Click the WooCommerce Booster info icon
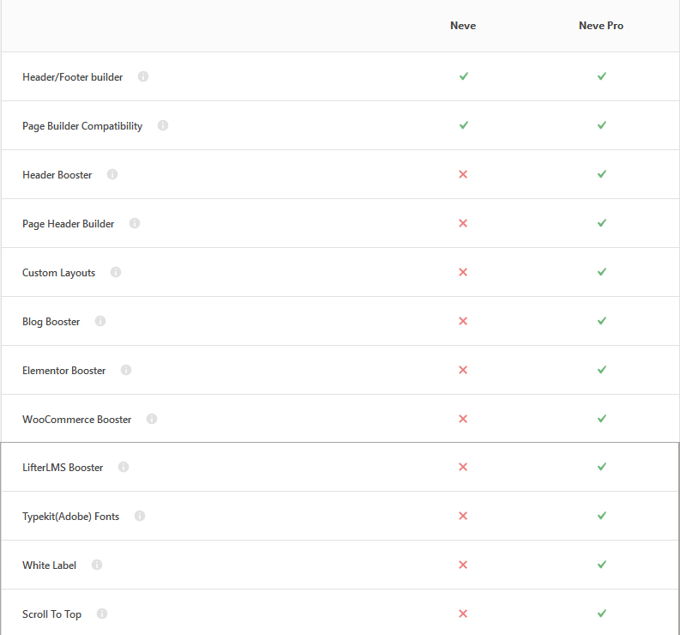The height and width of the screenshot is (635, 680). click(x=152, y=419)
